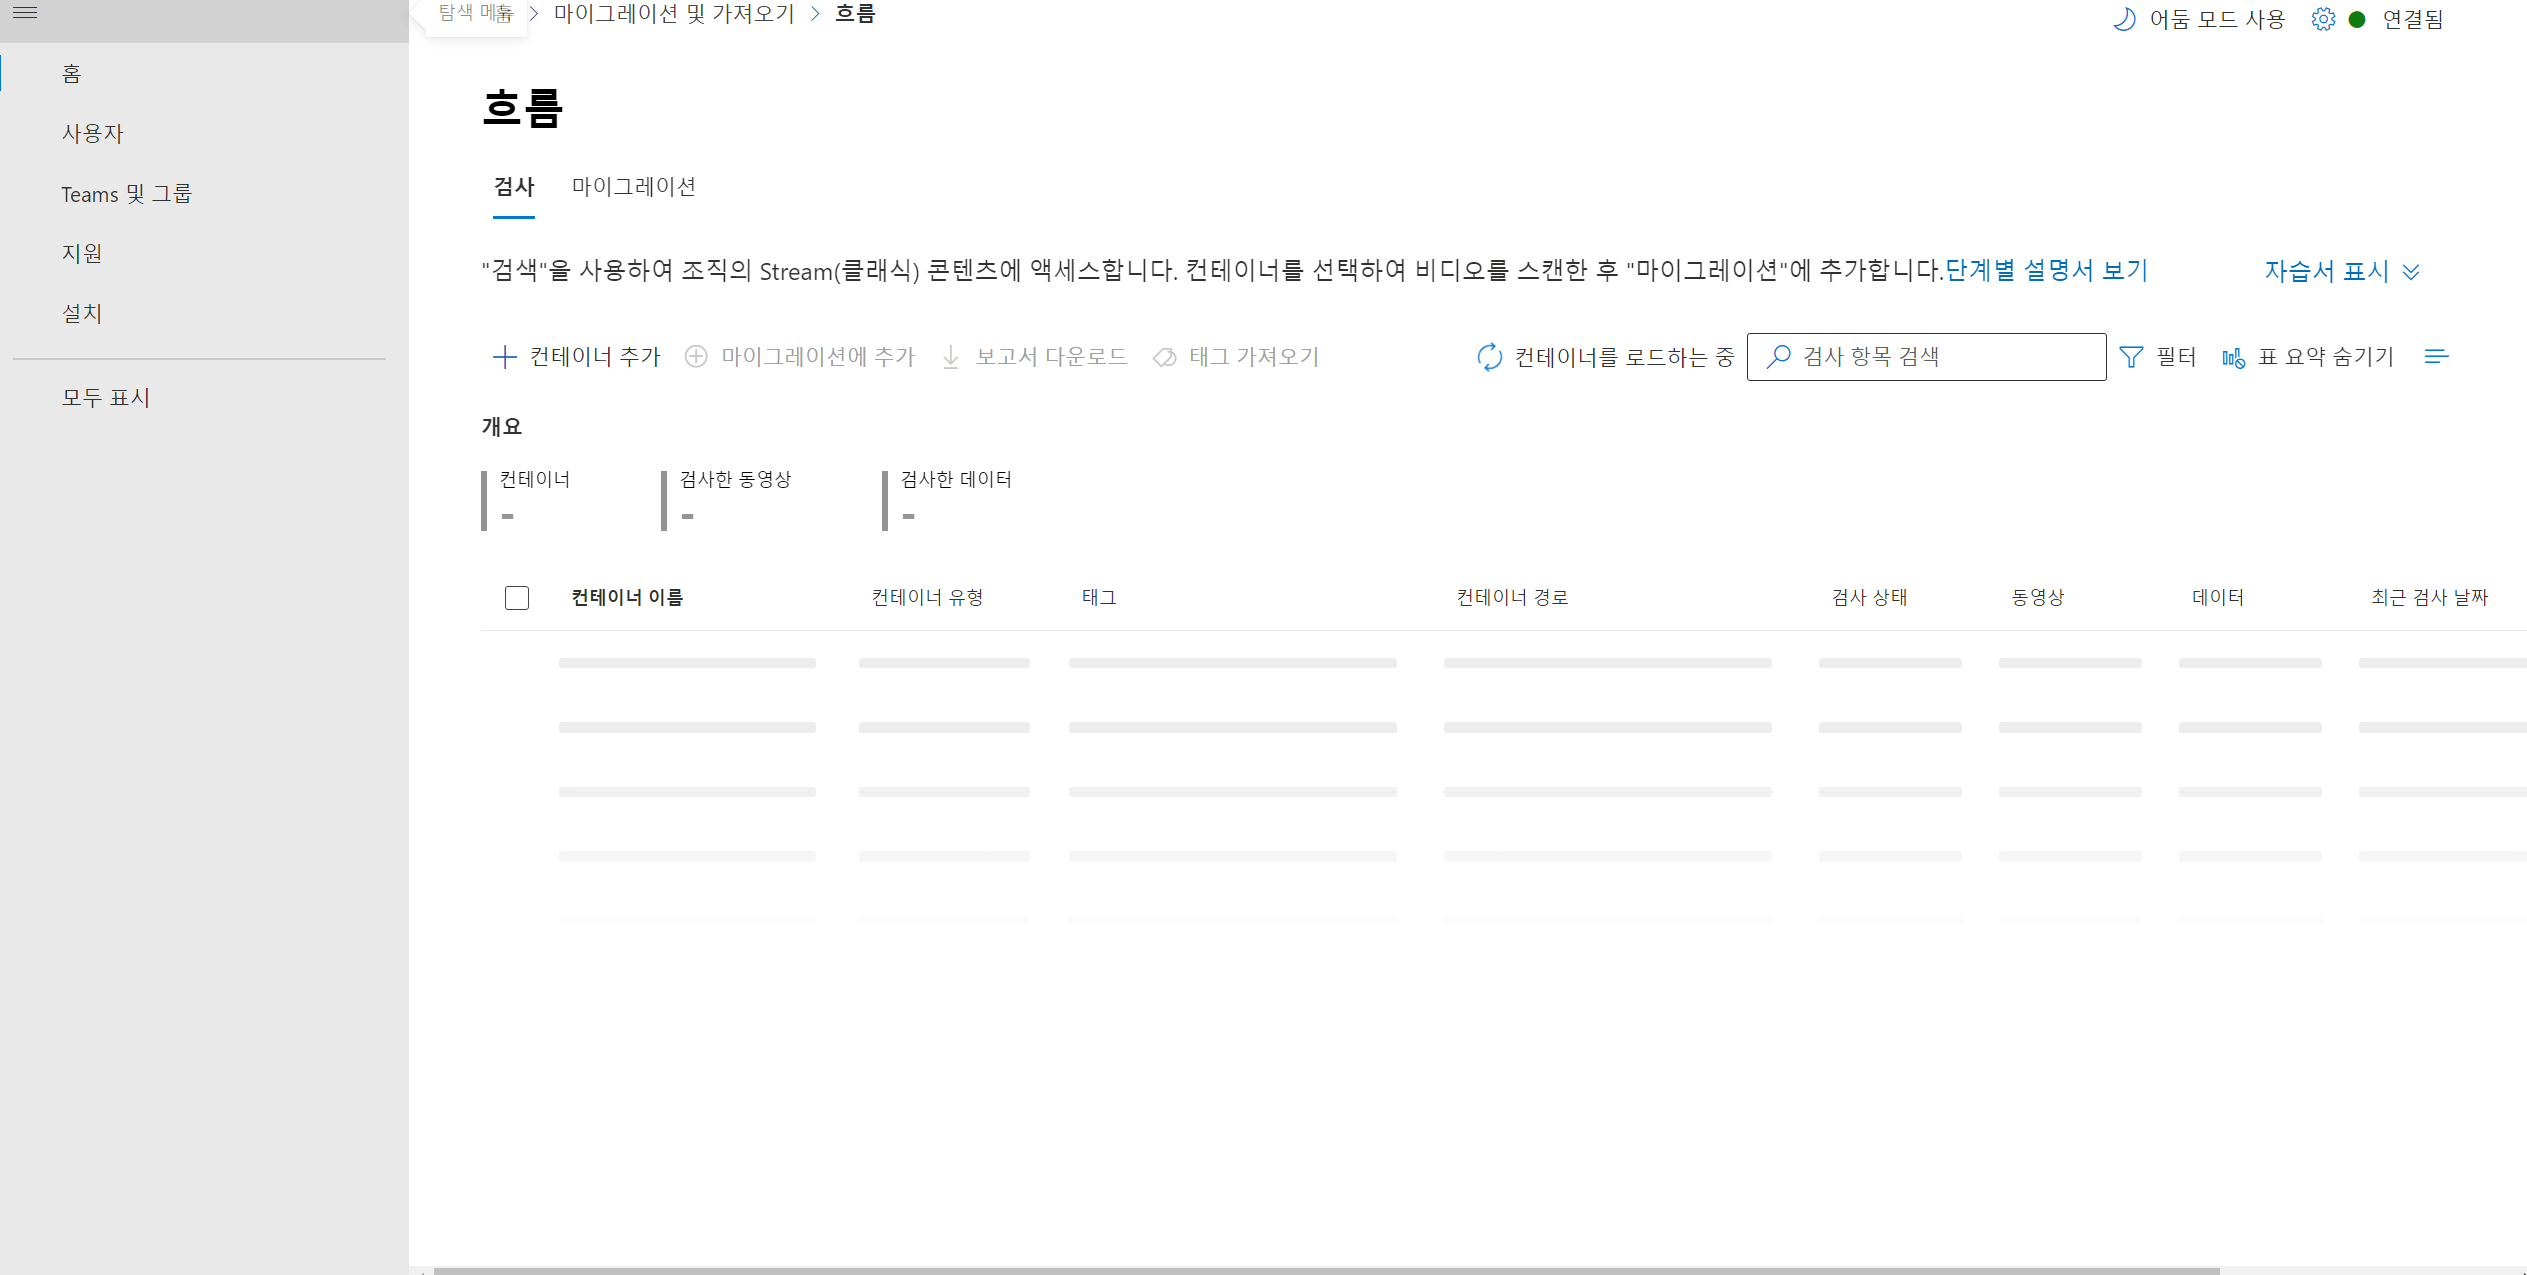Switch to the 마이그레이션 tab
Viewport: 2527px width, 1275px height.
(633, 187)
